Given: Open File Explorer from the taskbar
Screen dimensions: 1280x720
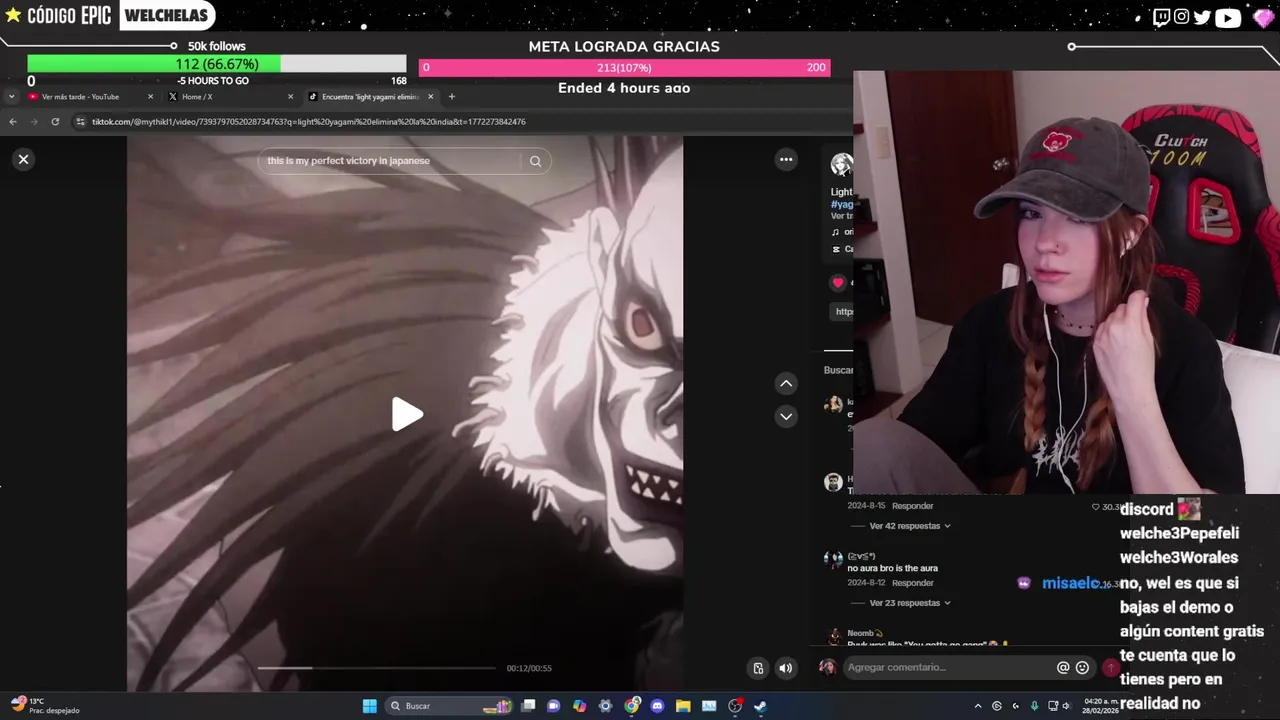Looking at the screenshot, I should point(683,706).
